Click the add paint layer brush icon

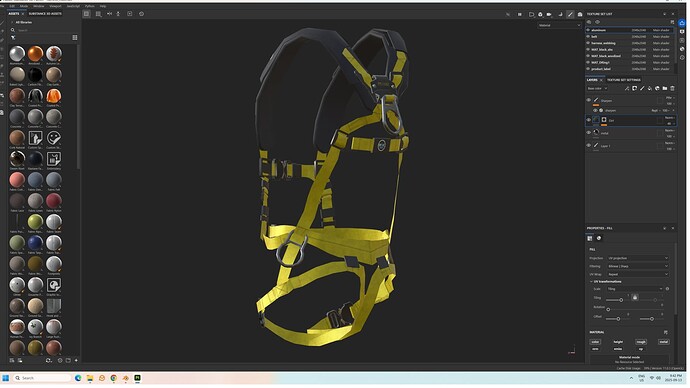tap(642, 88)
